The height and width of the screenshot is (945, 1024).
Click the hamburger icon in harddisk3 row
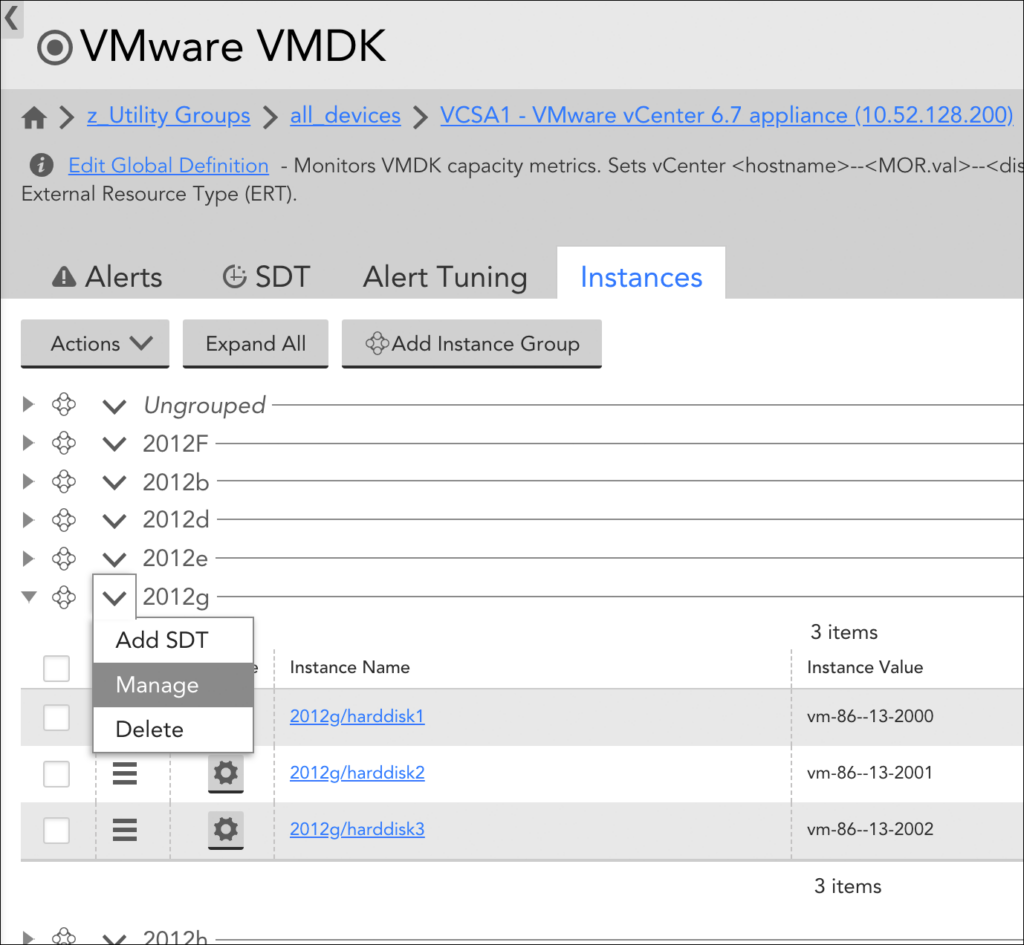click(124, 829)
